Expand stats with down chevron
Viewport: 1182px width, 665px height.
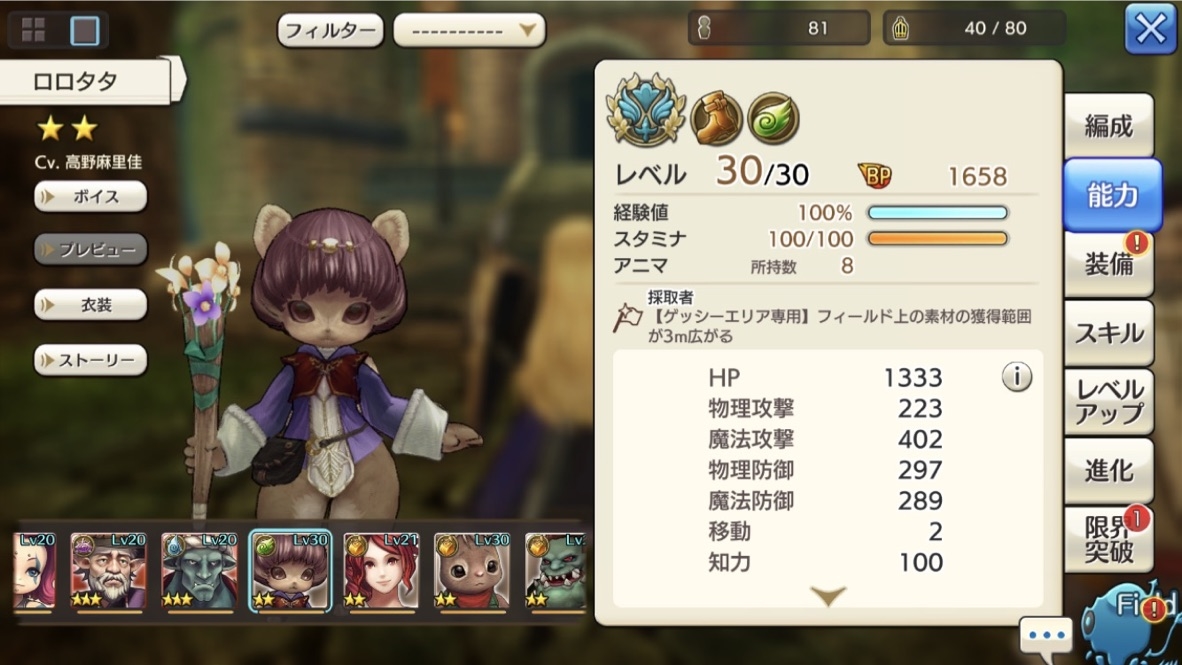pyautogui.click(x=828, y=596)
